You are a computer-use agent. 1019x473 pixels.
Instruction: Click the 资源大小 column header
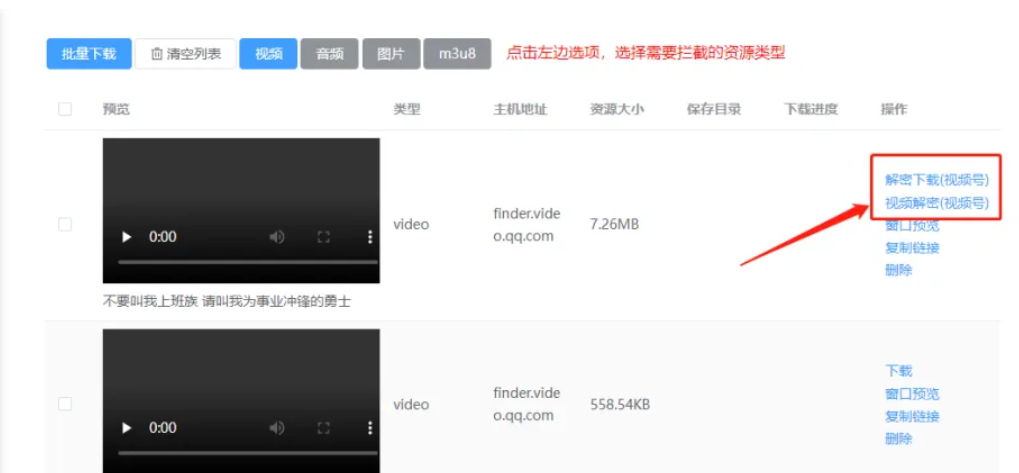click(x=617, y=109)
